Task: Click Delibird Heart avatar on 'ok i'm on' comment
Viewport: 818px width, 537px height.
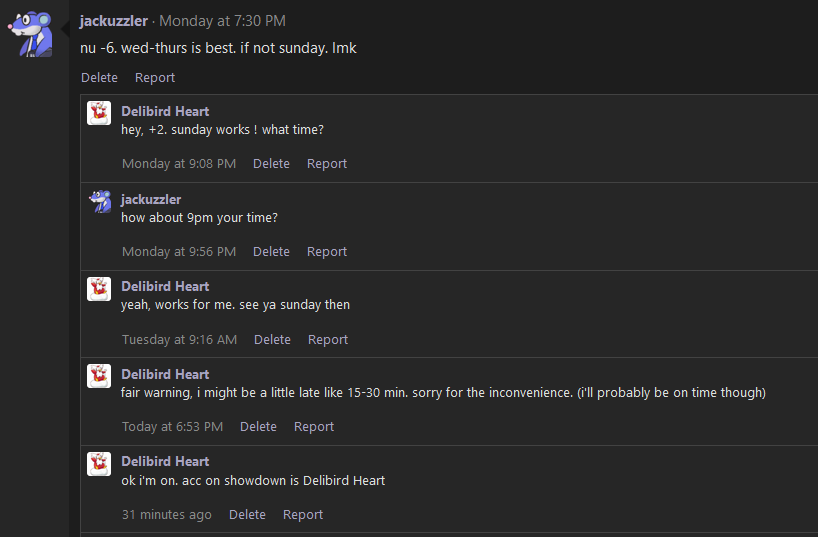Action: [99, 464]
